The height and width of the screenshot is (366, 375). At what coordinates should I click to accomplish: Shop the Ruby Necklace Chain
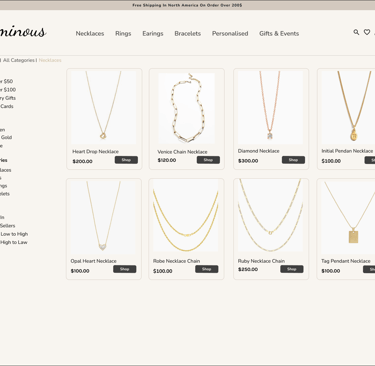pyautogui.click(x=292, y=269)
